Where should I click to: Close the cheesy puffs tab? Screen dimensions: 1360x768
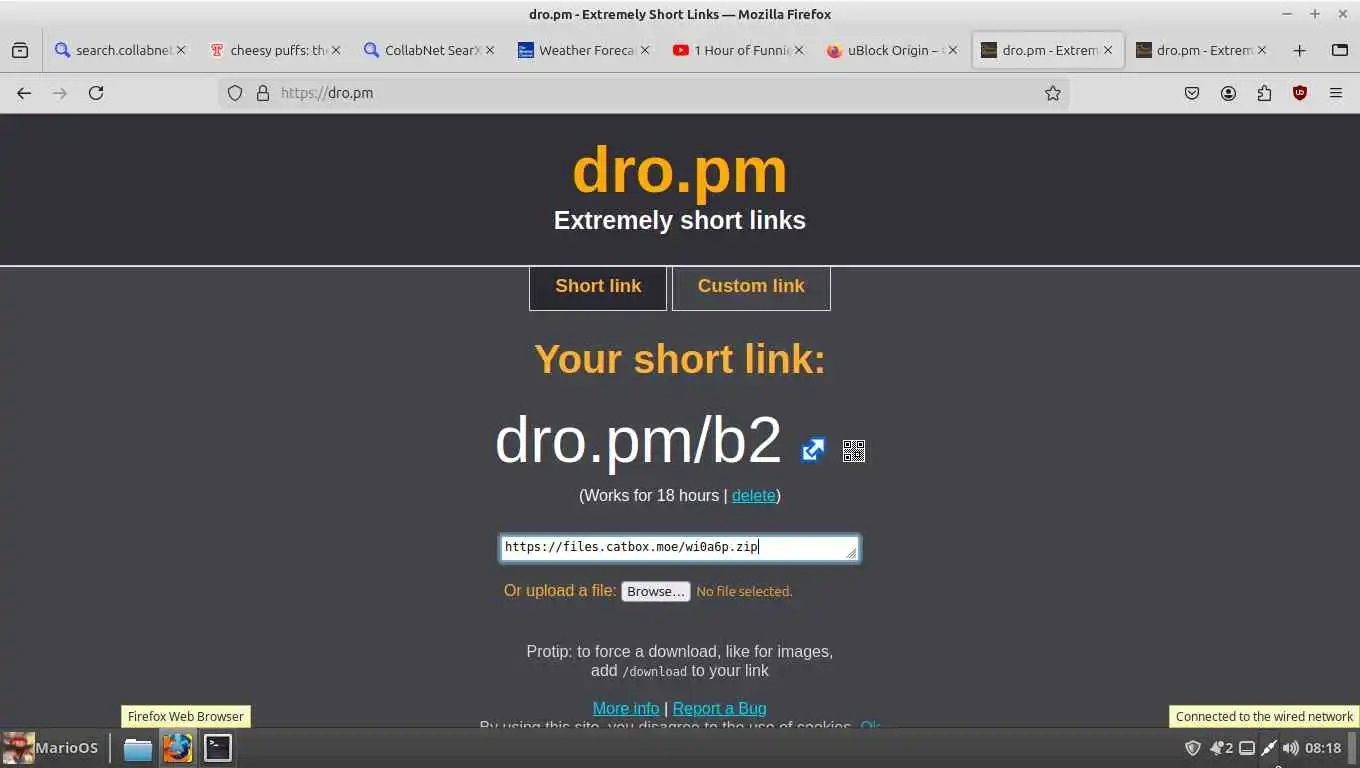336,50
